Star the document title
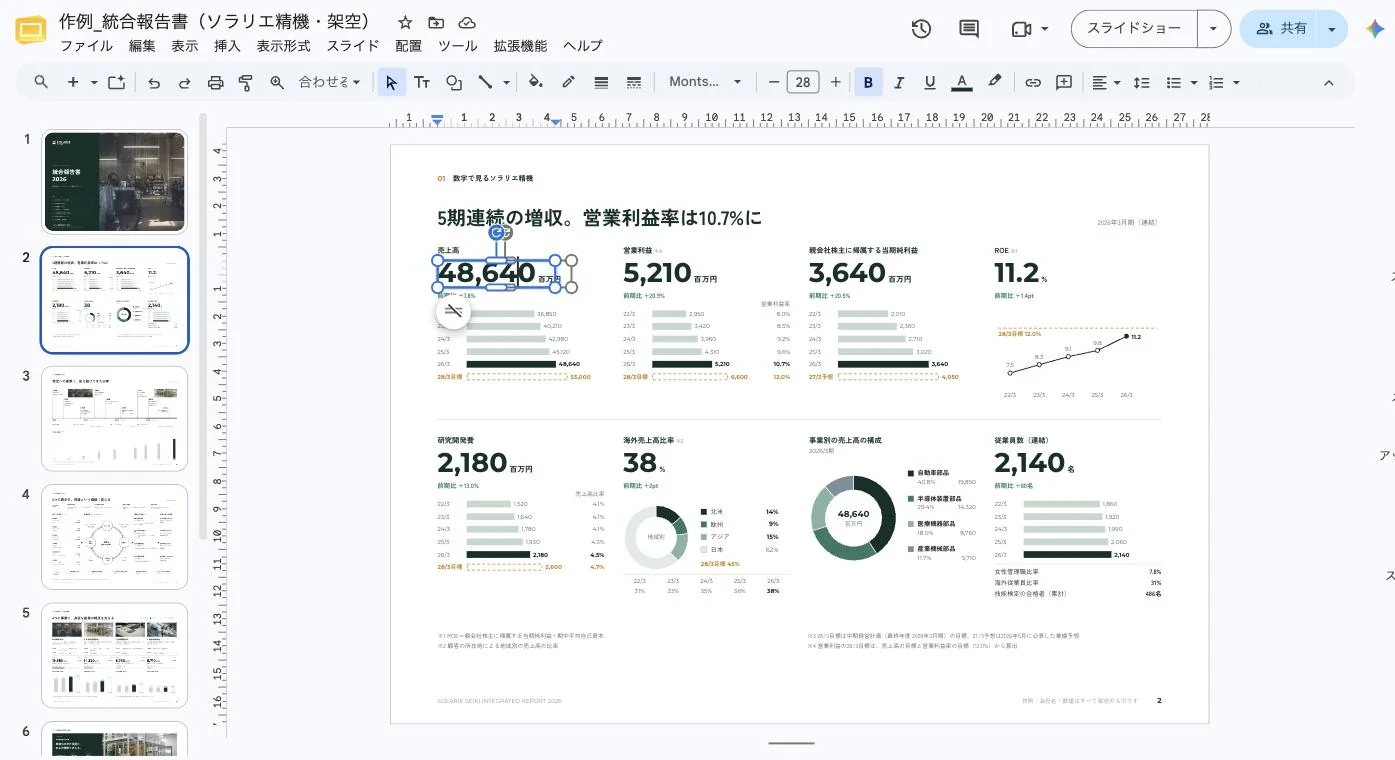1395x760 pixels. coord(405,22)
